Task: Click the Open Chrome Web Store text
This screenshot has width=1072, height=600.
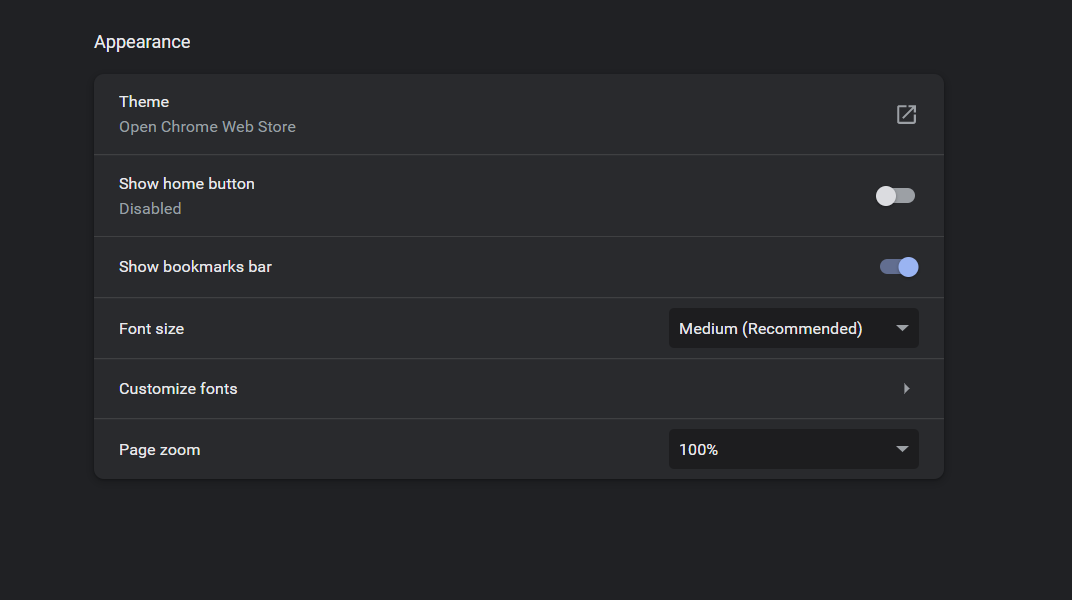Action: point(207,127)
